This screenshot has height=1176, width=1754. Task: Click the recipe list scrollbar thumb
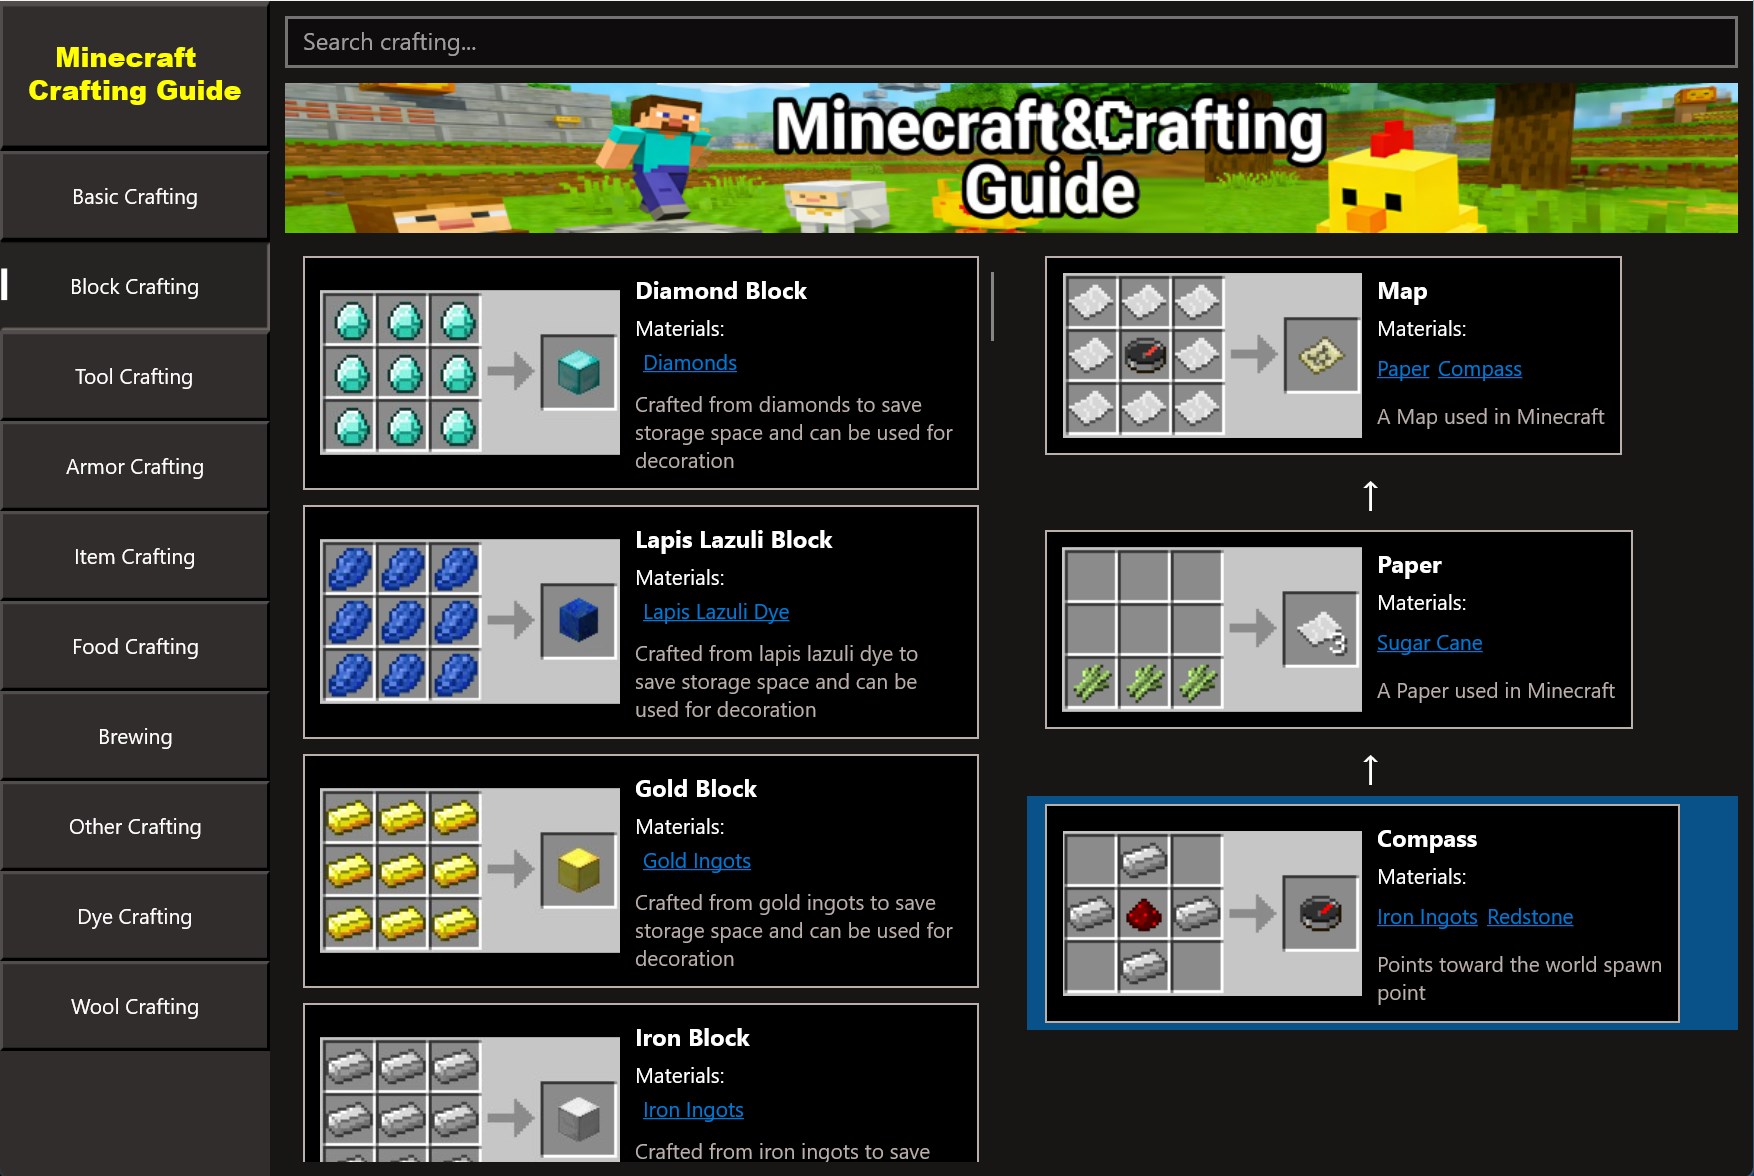992,306
